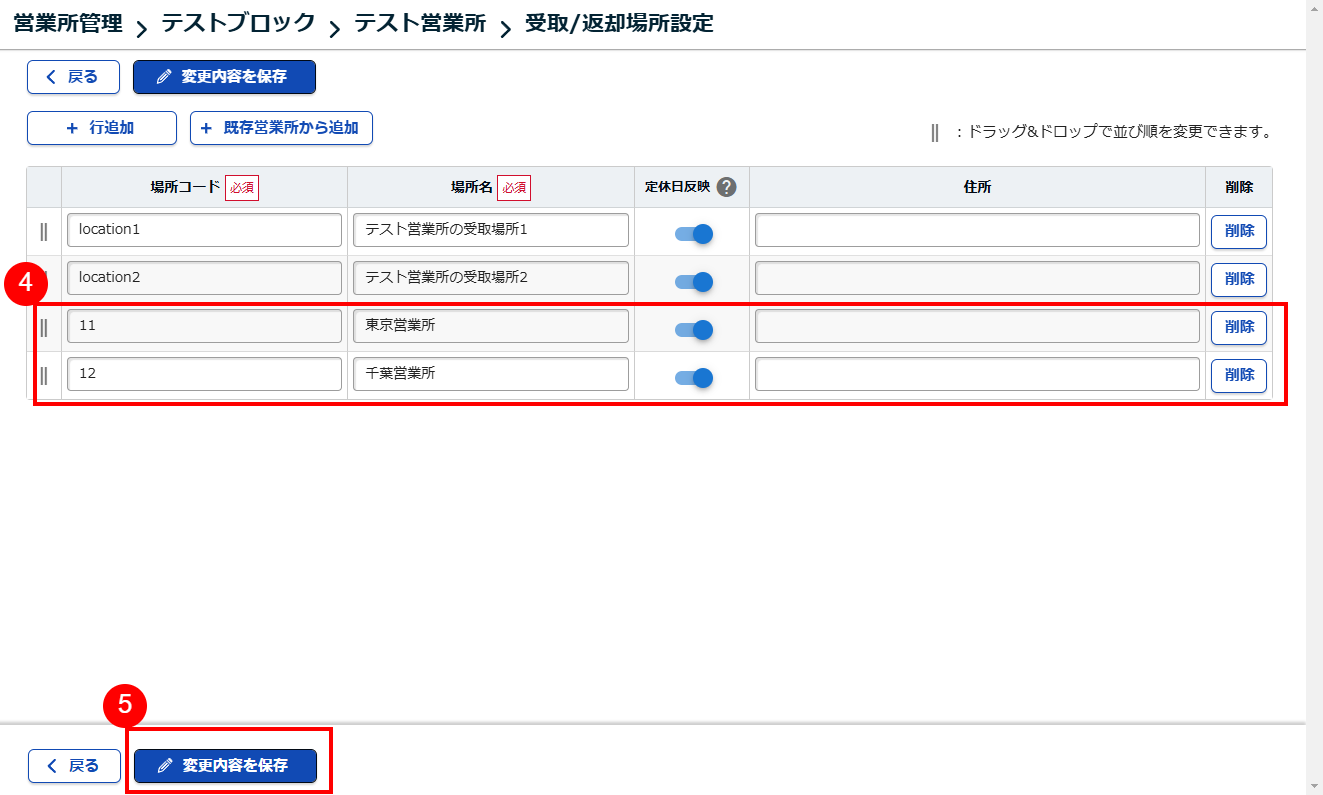Click the bottom 変更内容を保存 save button
This screenshot has height=795, width=1323.
(x=225, y=766)
